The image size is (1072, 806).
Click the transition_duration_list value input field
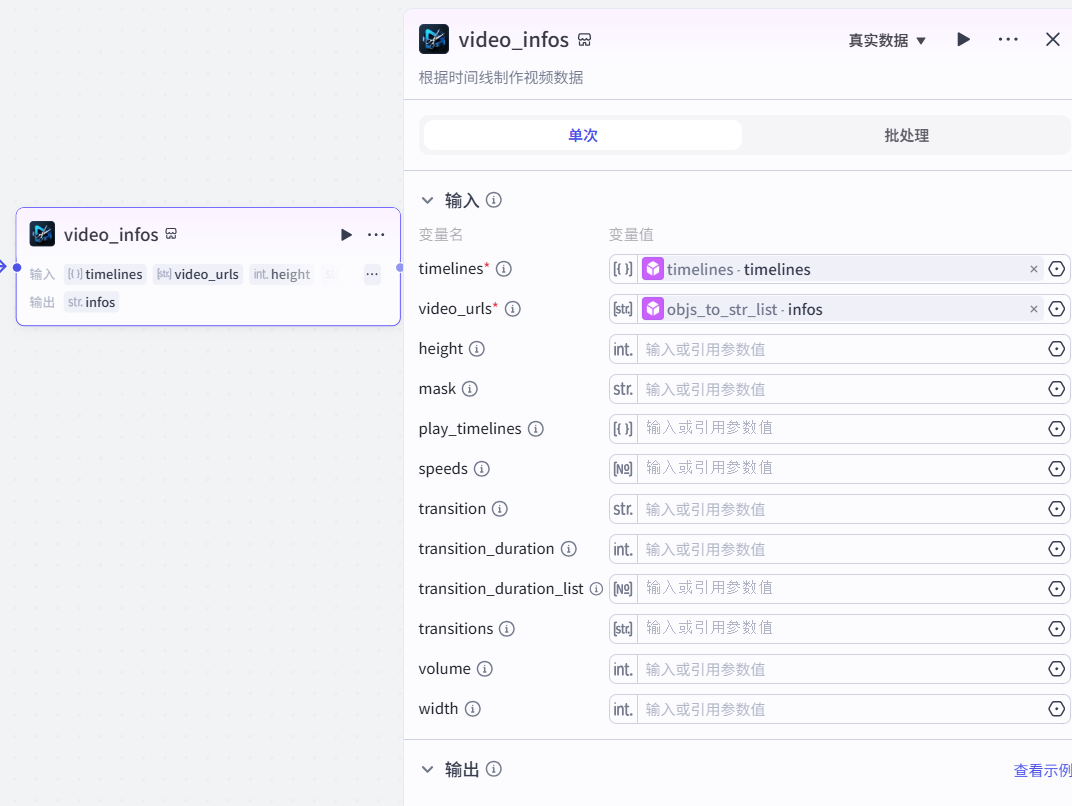[x=840, y=589]
